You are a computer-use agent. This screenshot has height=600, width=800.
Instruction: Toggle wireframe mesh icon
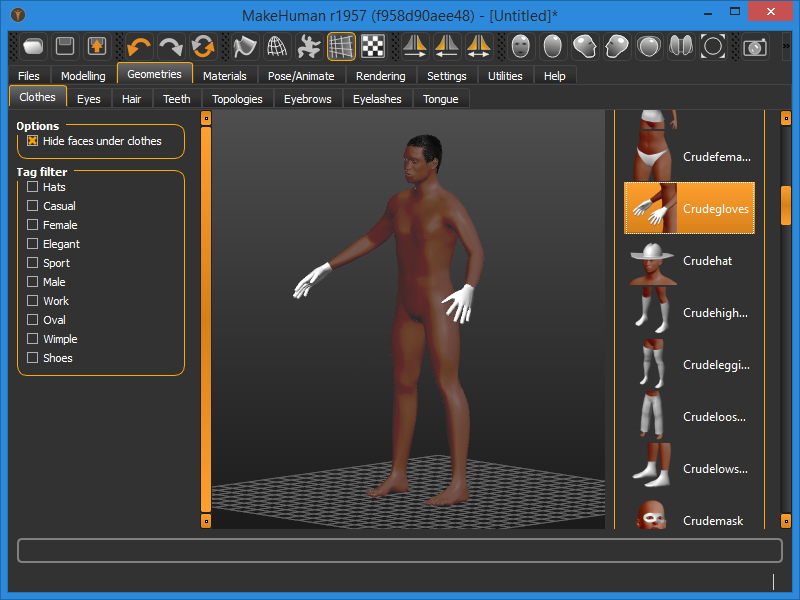277,46
